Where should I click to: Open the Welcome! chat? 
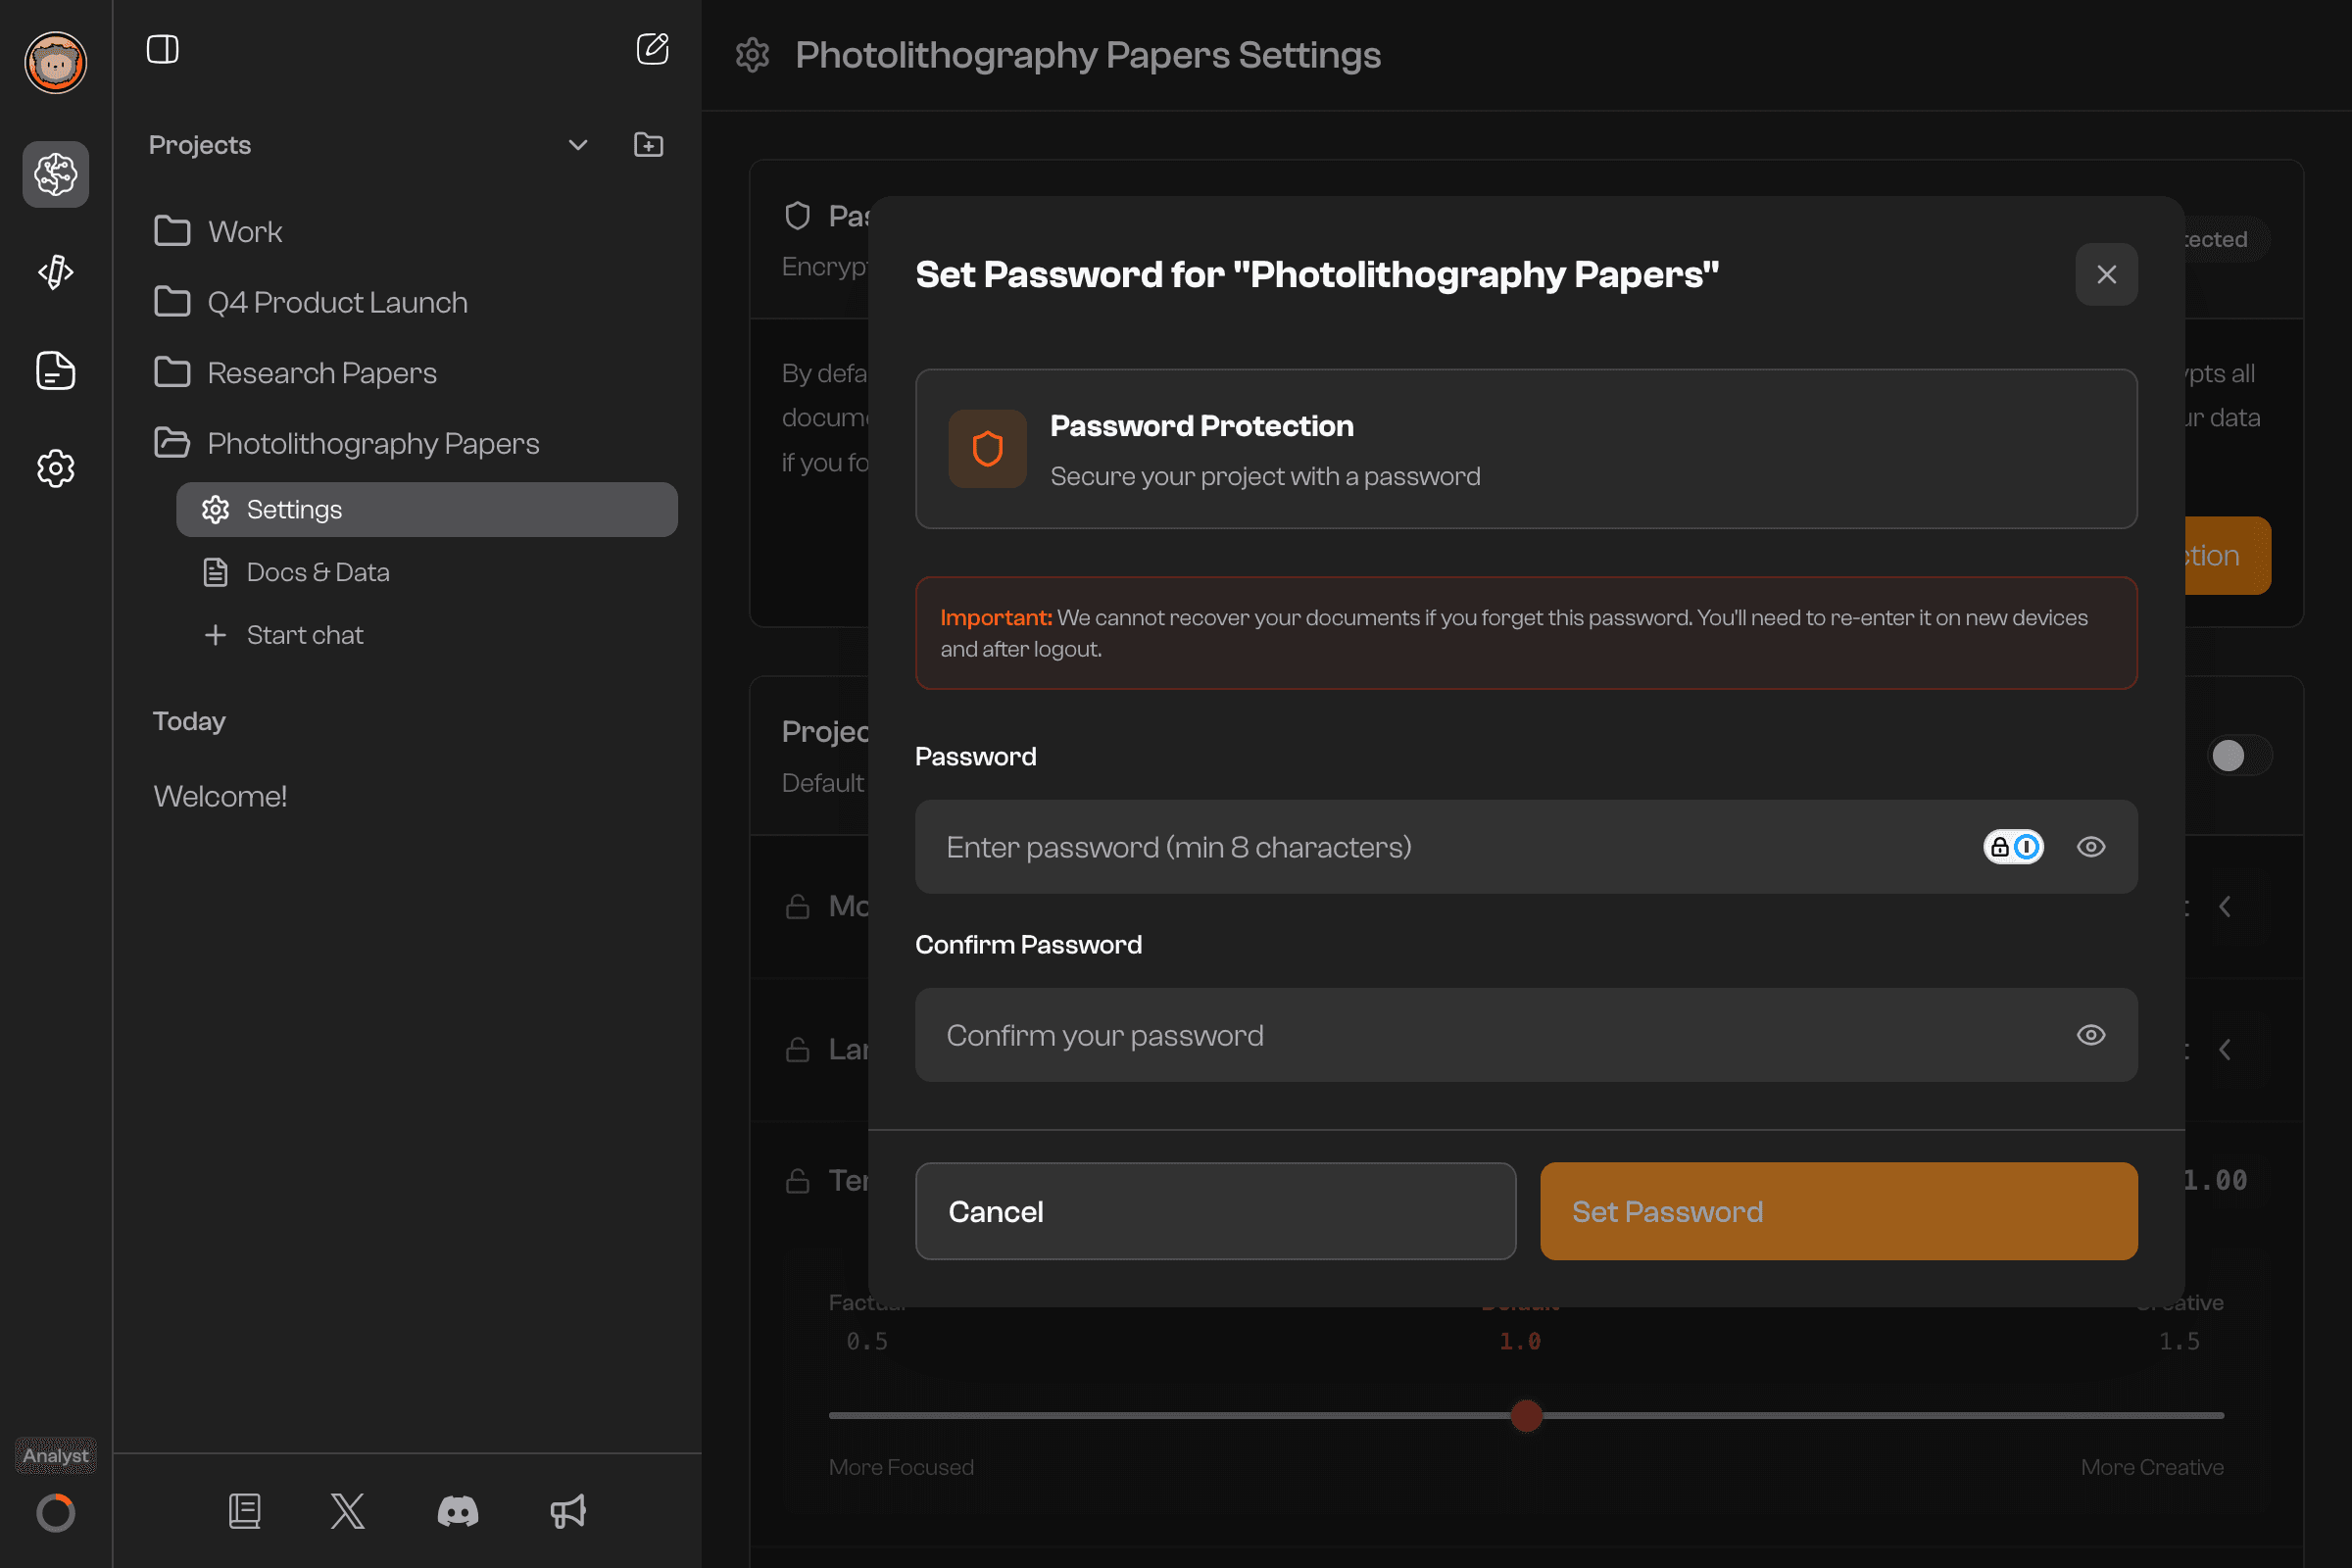220,797
